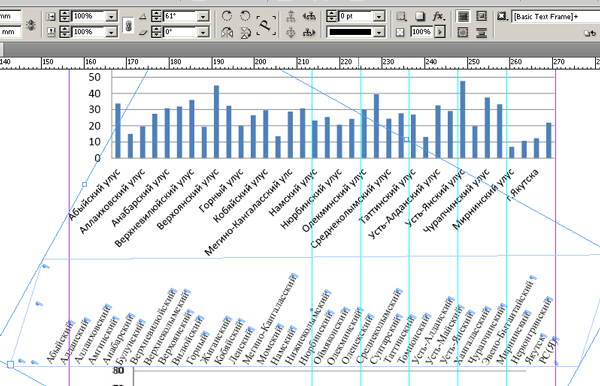Click the Flip Vertical icon

pos(245,33)
